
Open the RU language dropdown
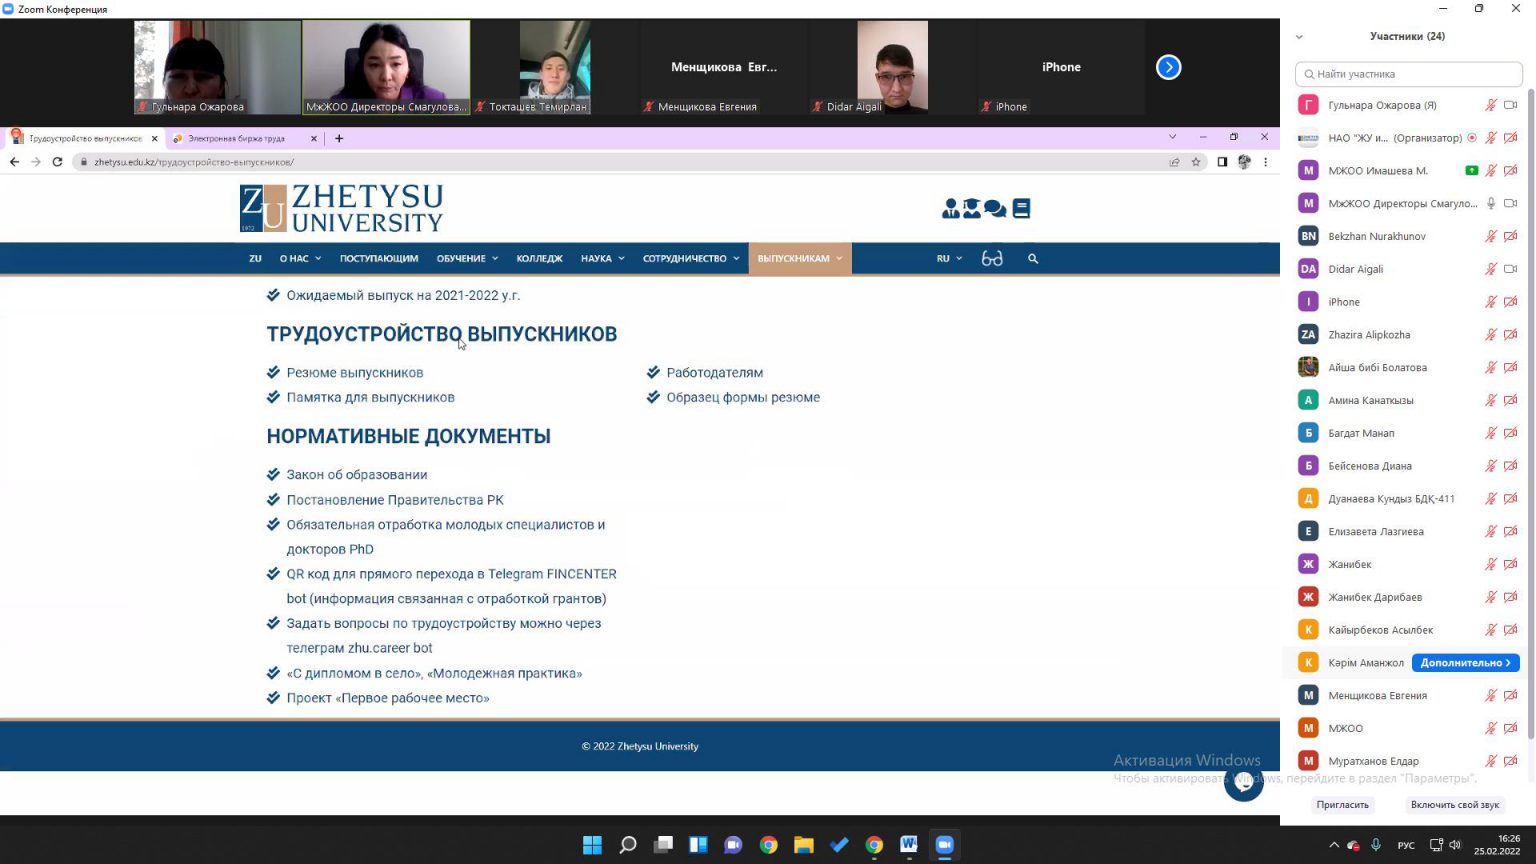[949, 259]
